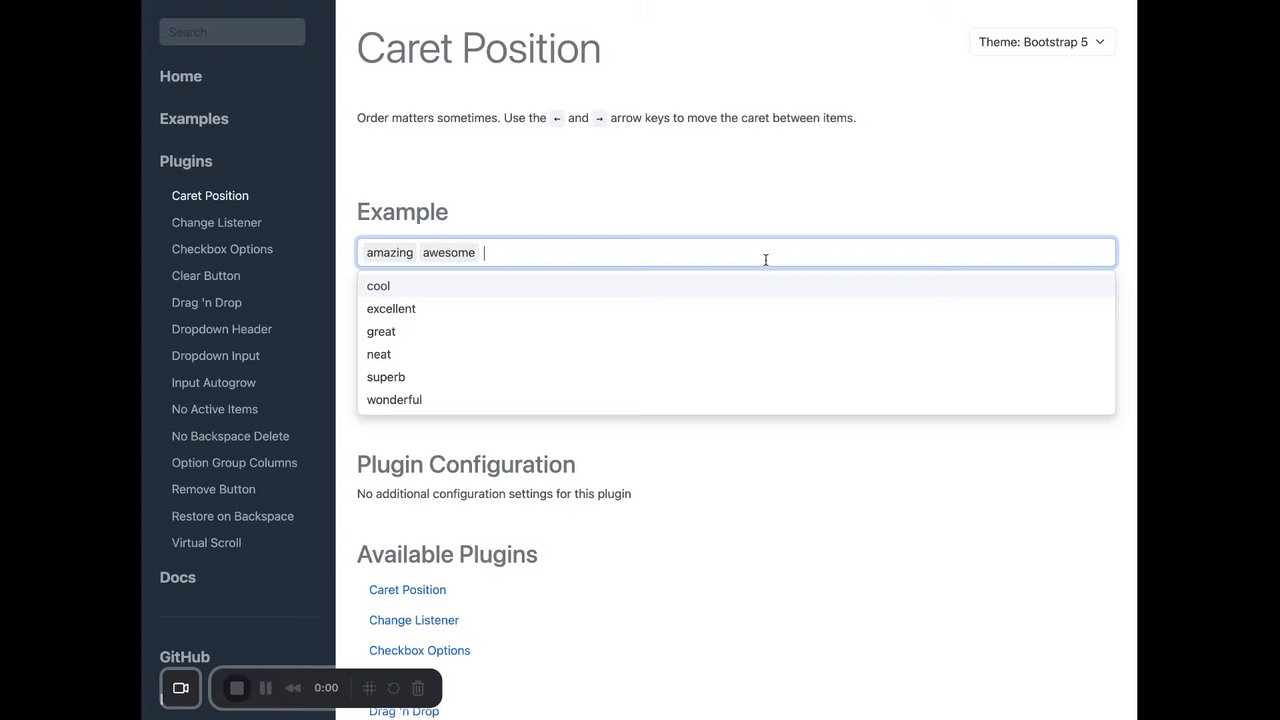The image size is (1280, 720).
Task: Open the GitHub link in the sidebar
Action: [185, 657]
